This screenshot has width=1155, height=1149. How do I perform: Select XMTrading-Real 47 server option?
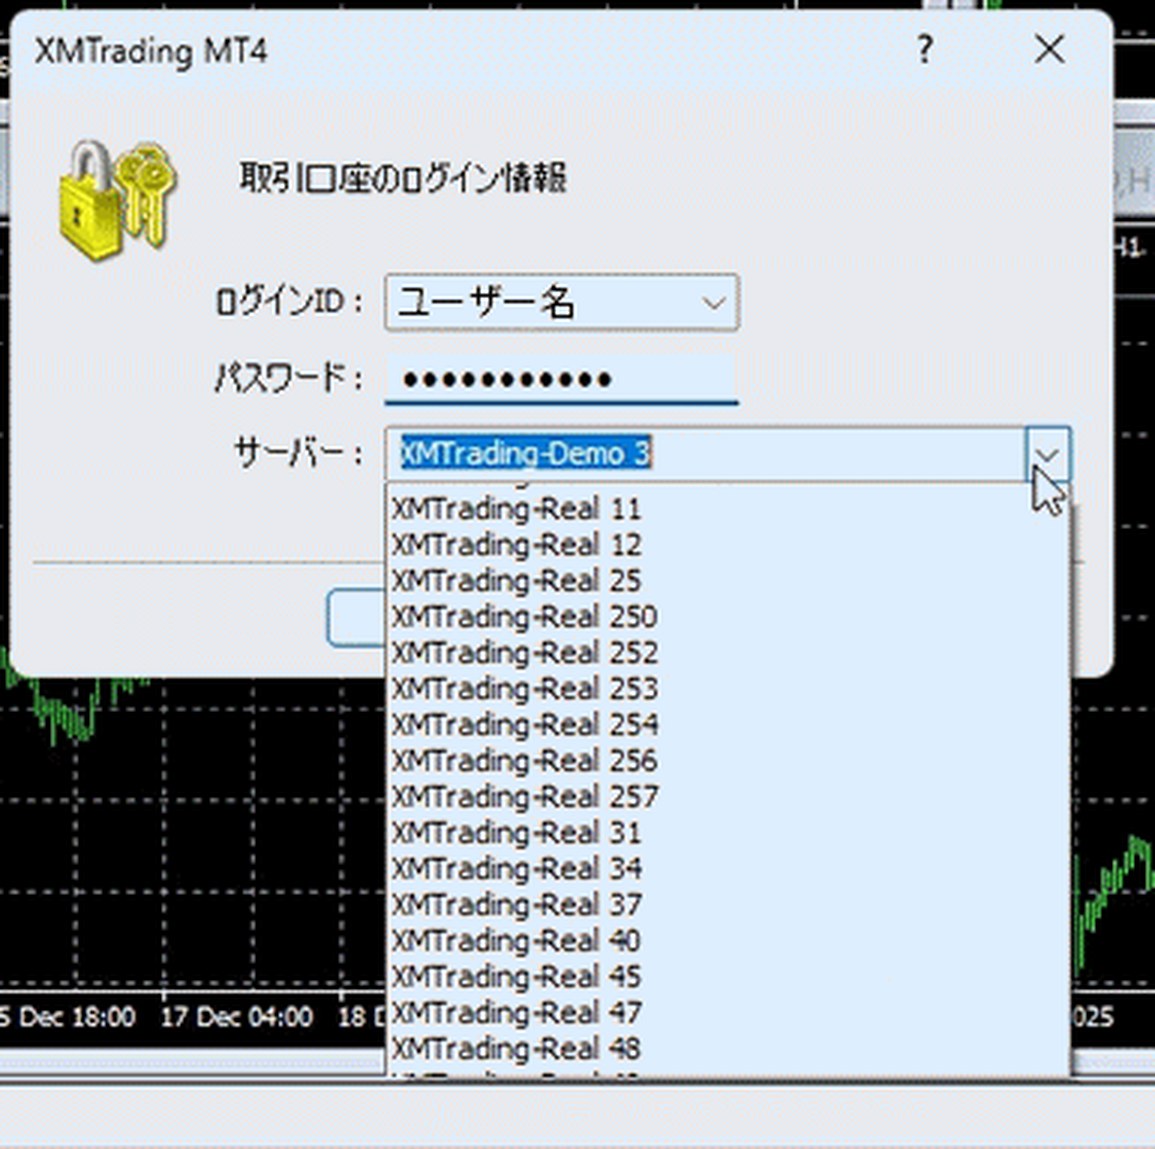(x=728, y=1013)
